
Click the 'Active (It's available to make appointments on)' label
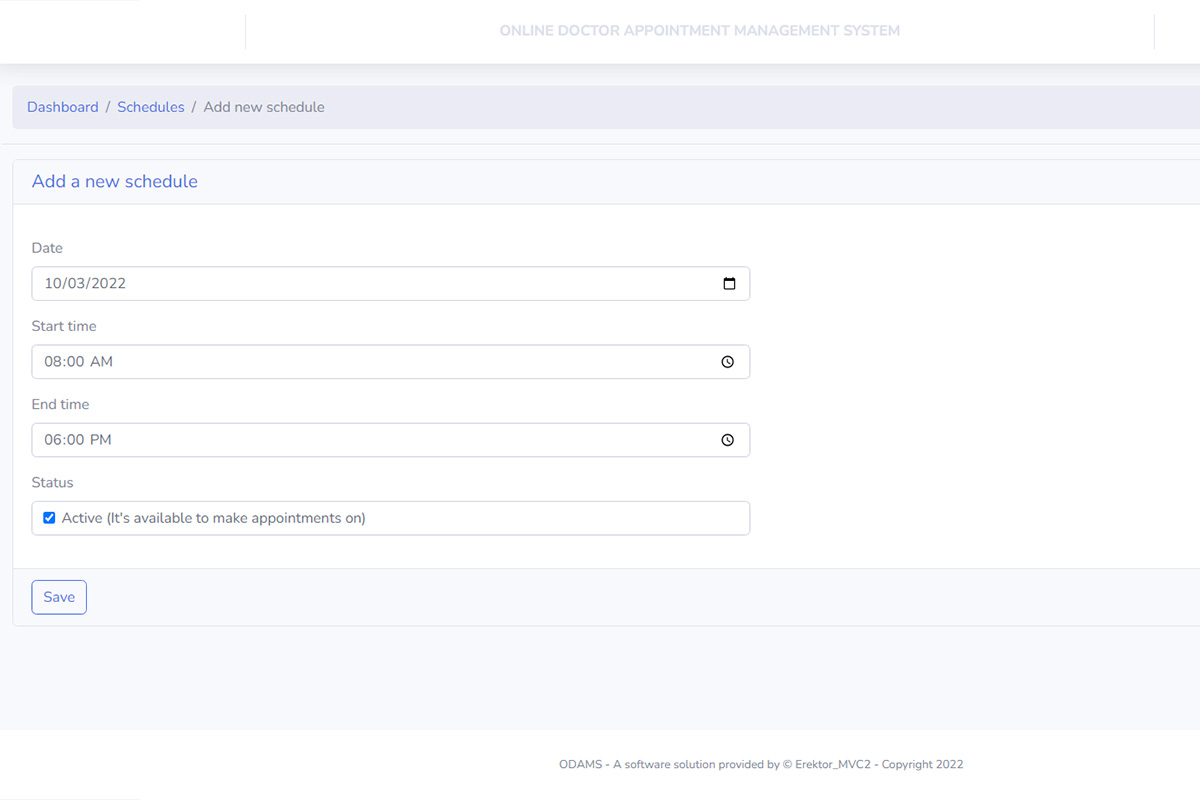coord(214,518)
